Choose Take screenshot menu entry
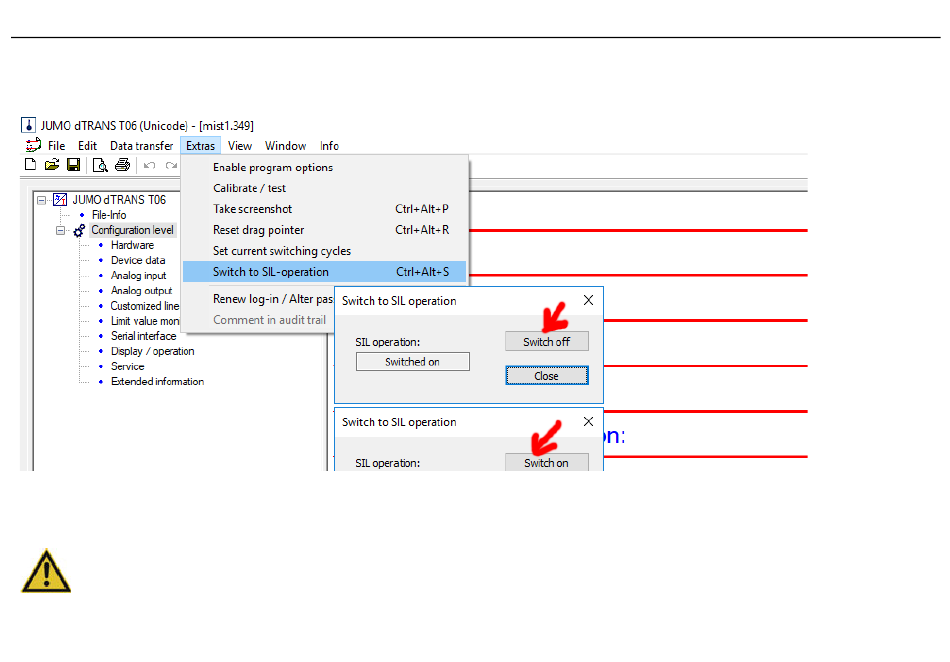This screenshot has width=950, height=662. [325, 209]
